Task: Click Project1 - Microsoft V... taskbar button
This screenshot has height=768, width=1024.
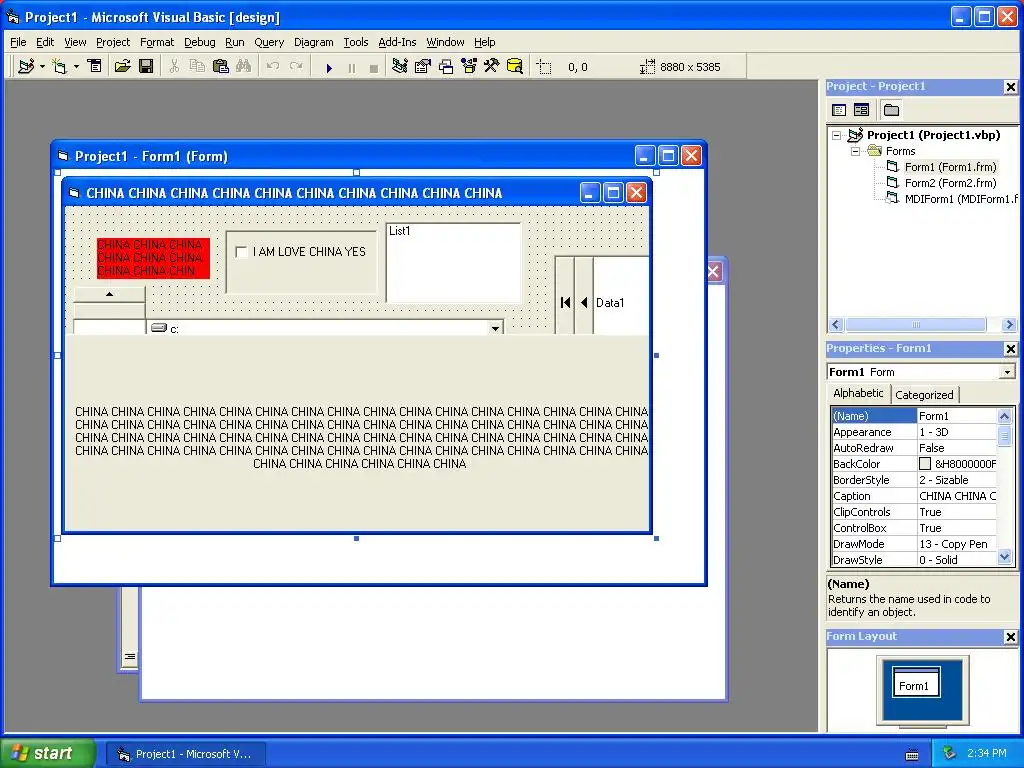Action: [185, 754]
